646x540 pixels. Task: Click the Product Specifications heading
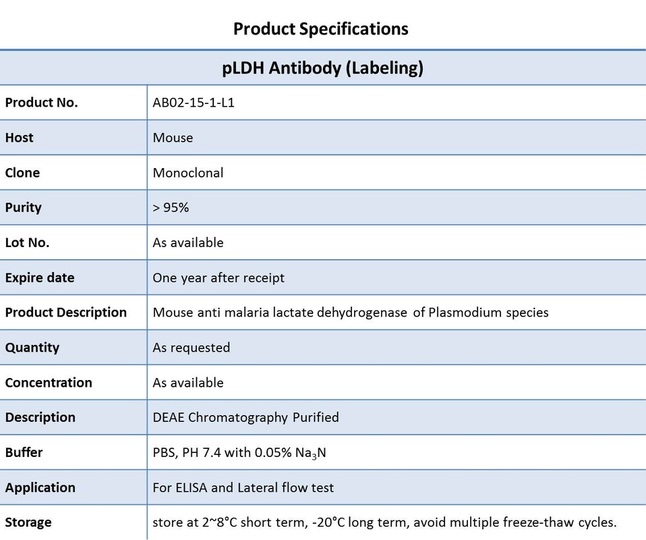[321, 29]
